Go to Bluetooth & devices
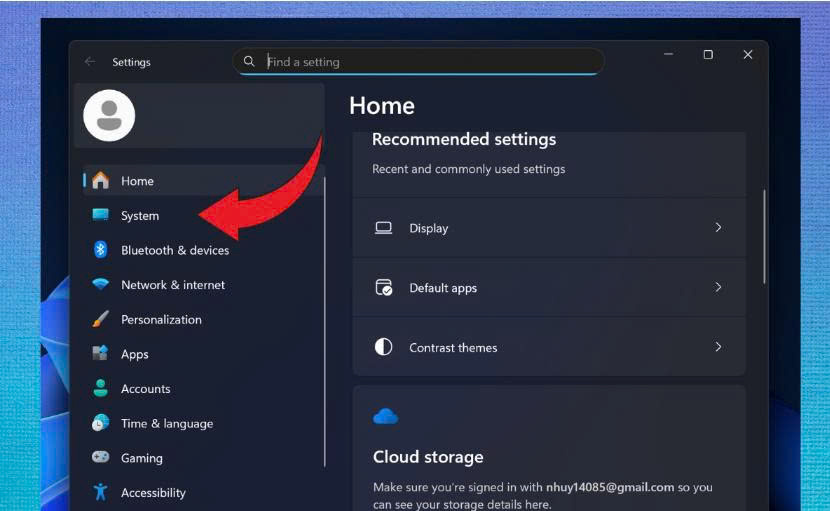The height and width of the screenshot is (511, 830). tap(203, 250)
